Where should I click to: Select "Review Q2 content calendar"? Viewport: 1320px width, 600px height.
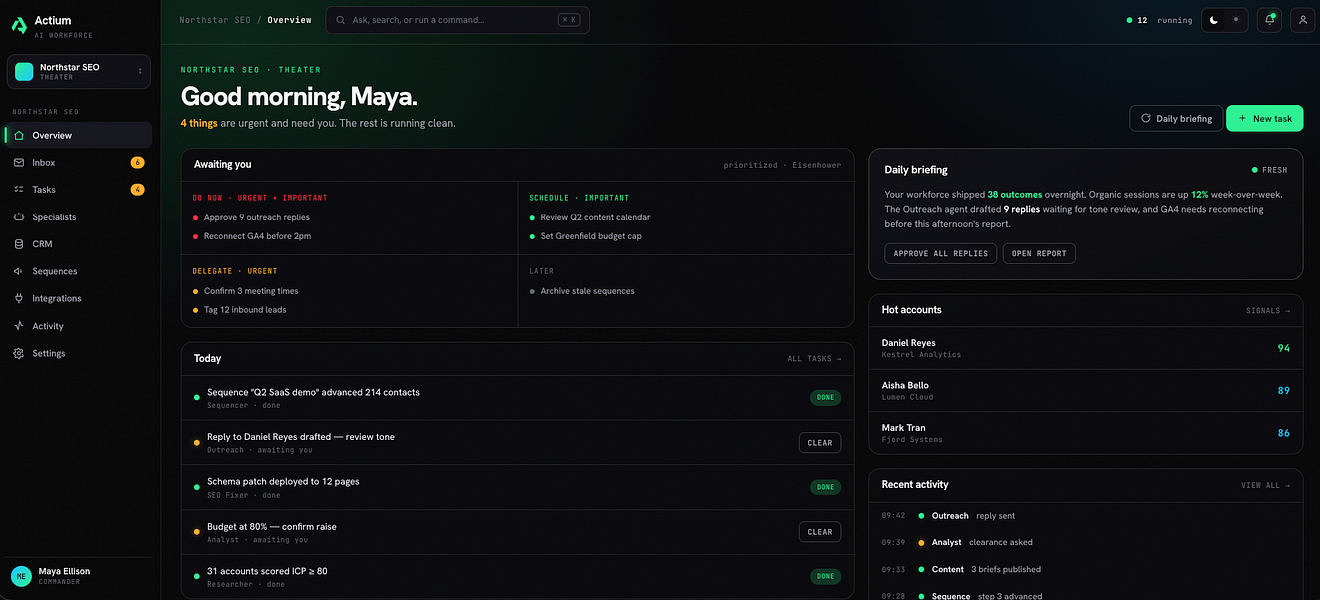coord(596,217)
